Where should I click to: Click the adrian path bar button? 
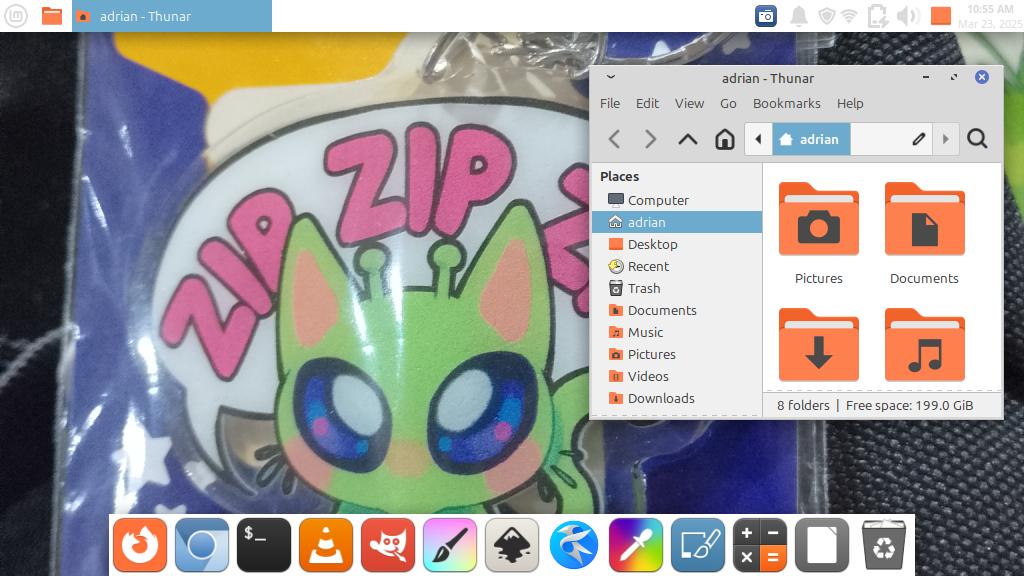(811, 140)
